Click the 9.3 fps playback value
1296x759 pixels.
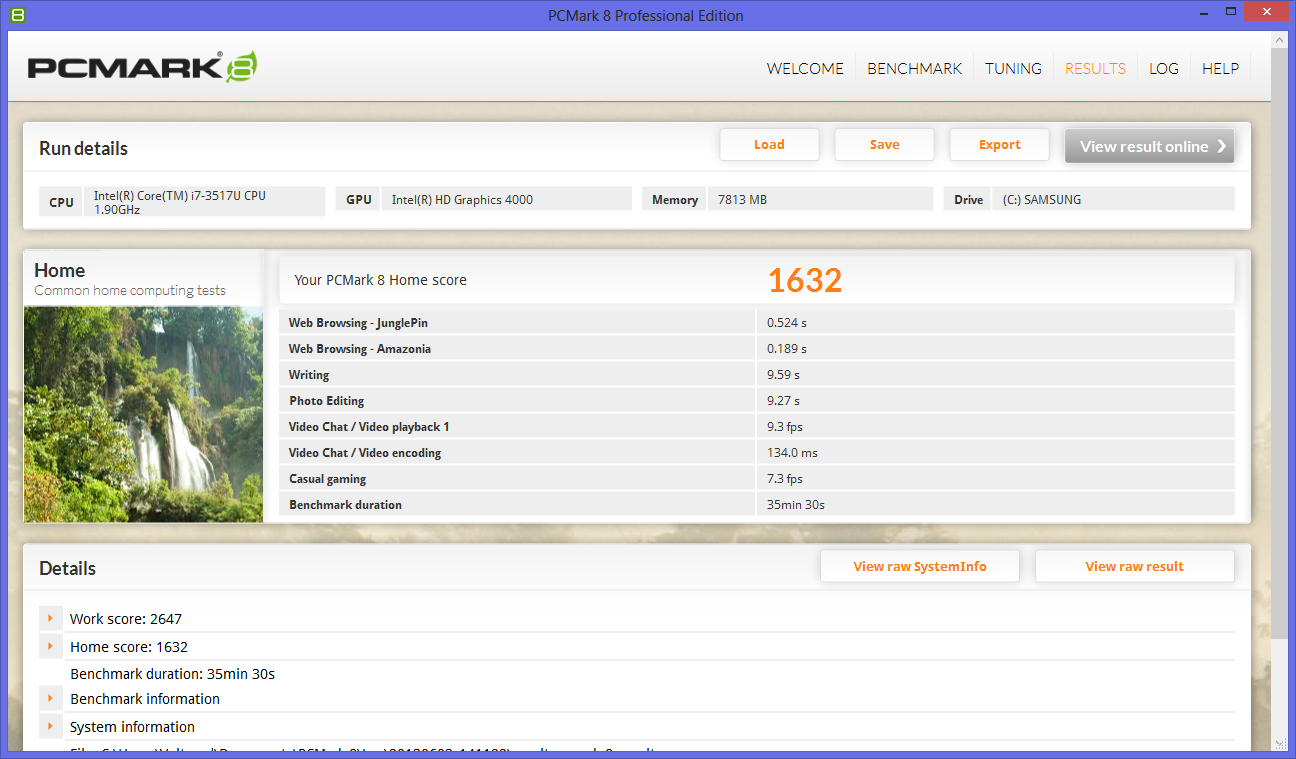pos(783,426)
